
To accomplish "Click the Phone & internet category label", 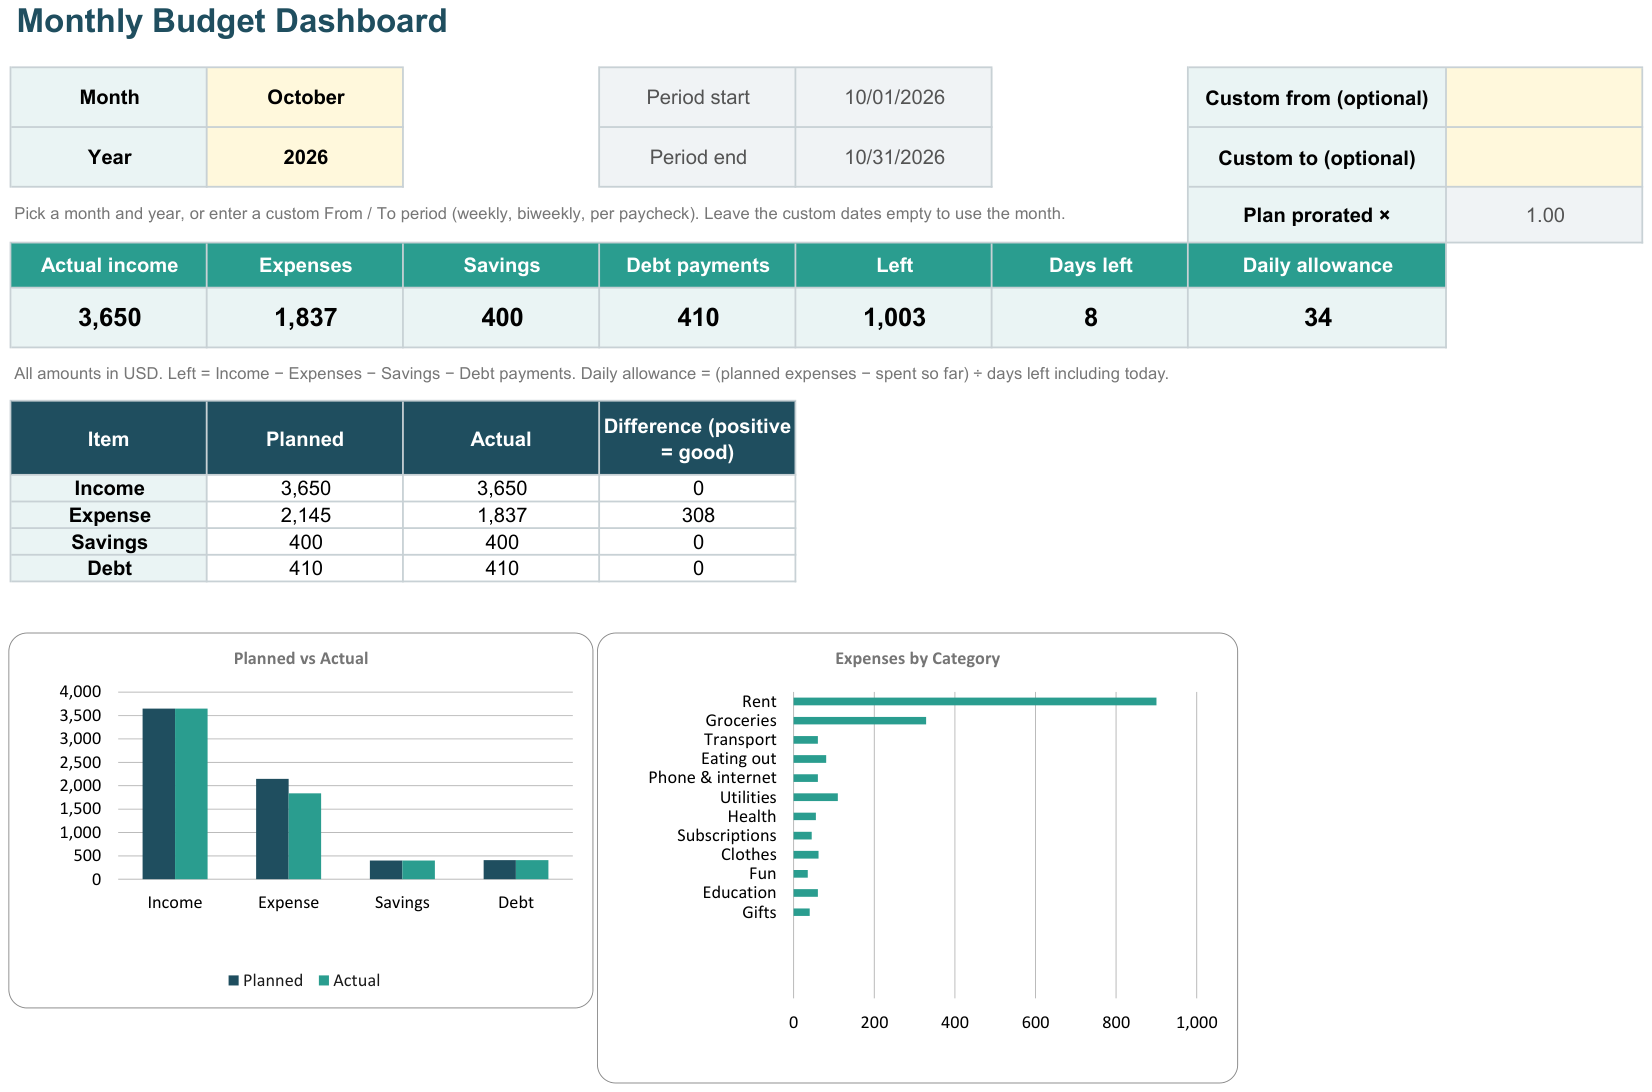I will click(712, 777).
